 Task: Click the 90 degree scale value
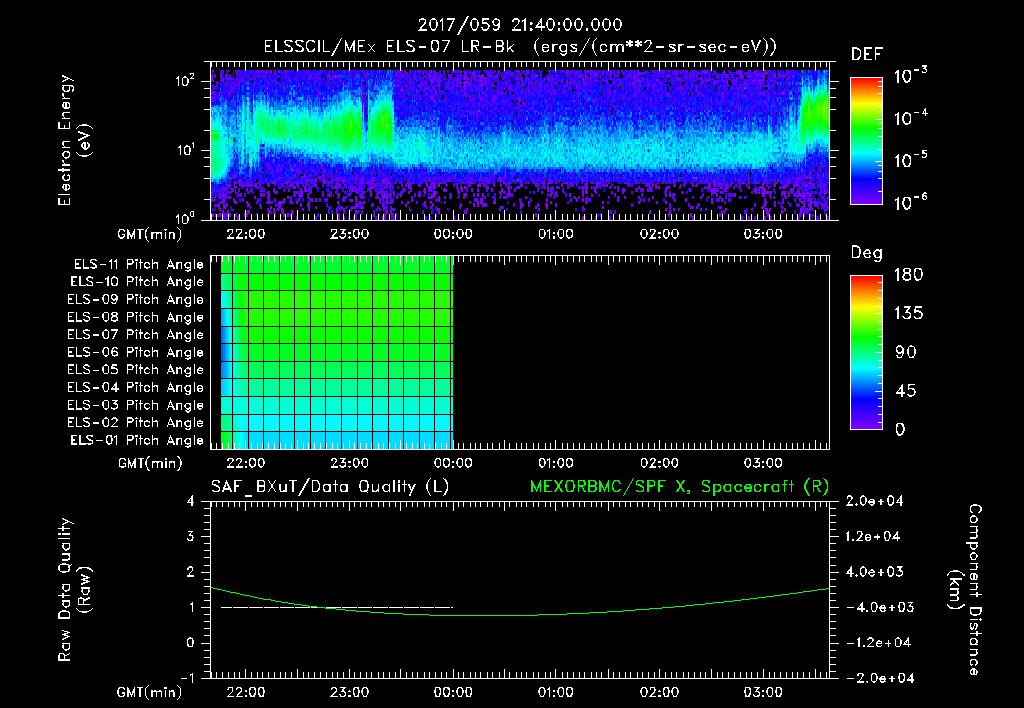[x=905, y=352]
